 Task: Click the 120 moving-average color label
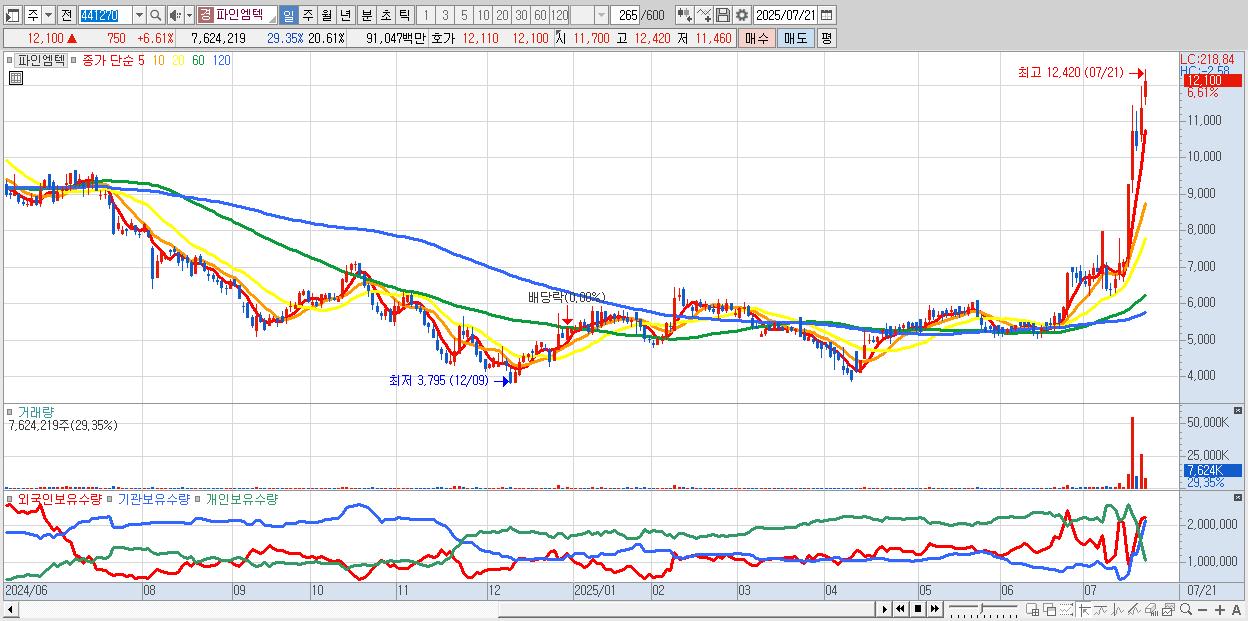click(x=222, y=60)
